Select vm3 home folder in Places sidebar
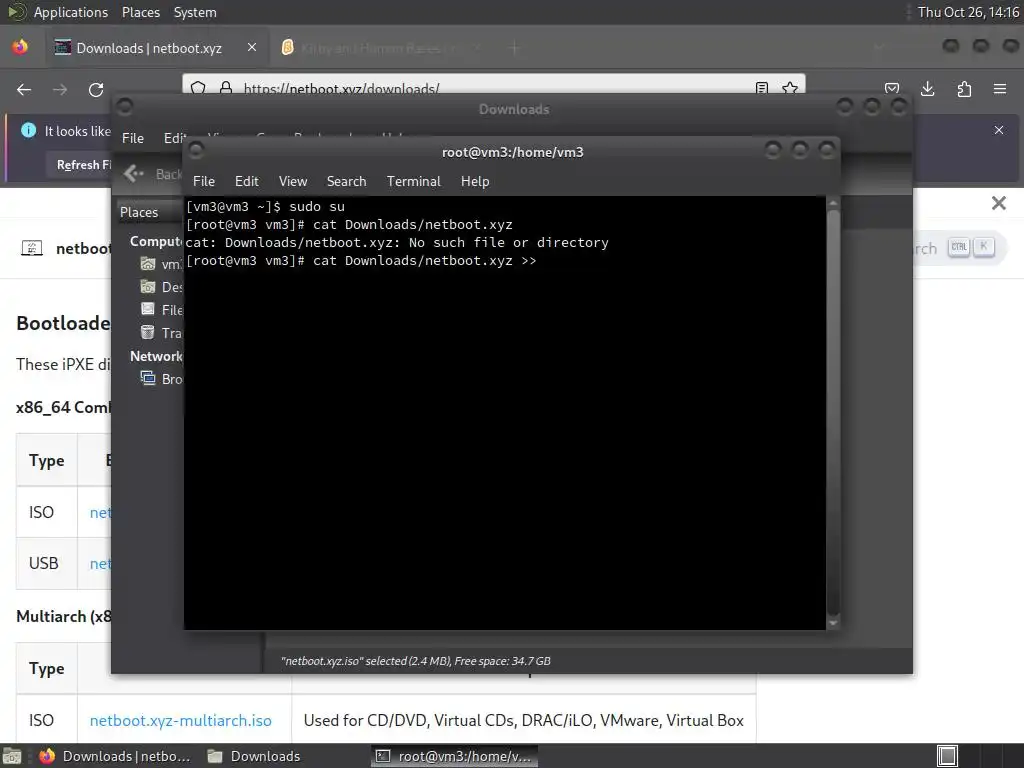The height and width of the screenshot is (768, 1024). [x=161, y=264]
